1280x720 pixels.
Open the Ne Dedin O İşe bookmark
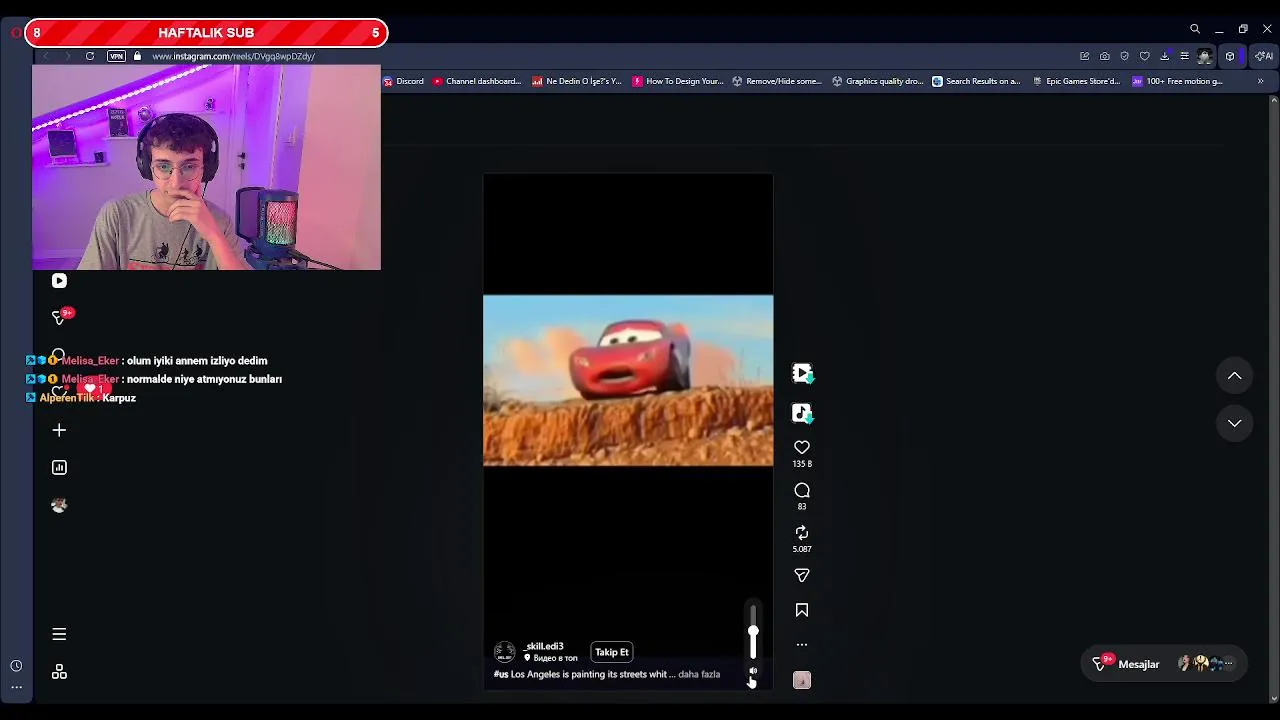[577, 81]
